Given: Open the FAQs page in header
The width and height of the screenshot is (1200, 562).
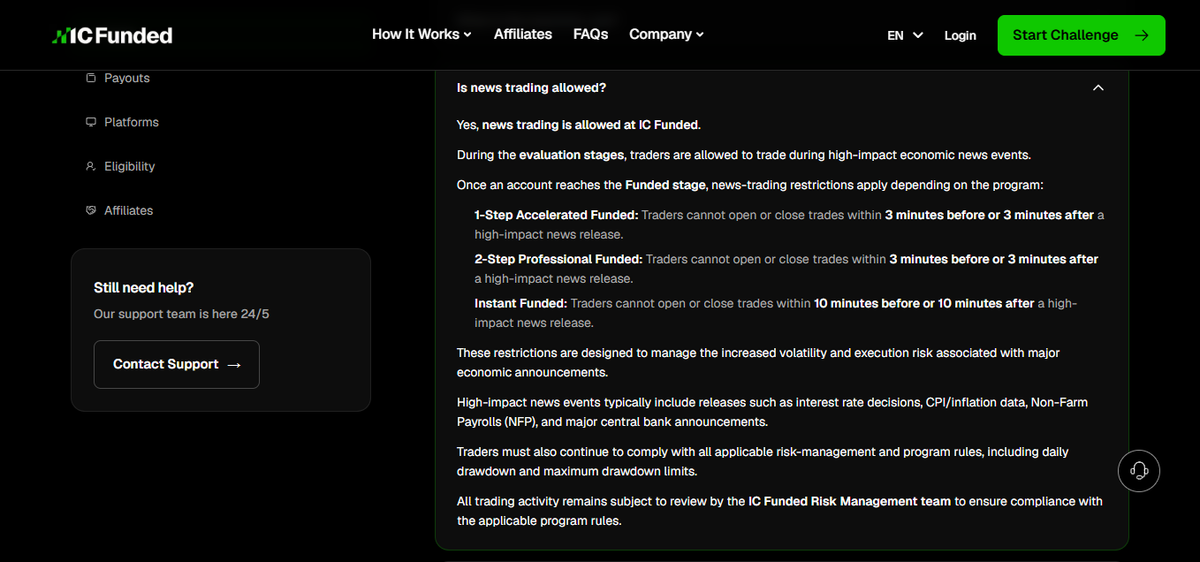Looking at the screenshot, I should [x=591, y=34].
